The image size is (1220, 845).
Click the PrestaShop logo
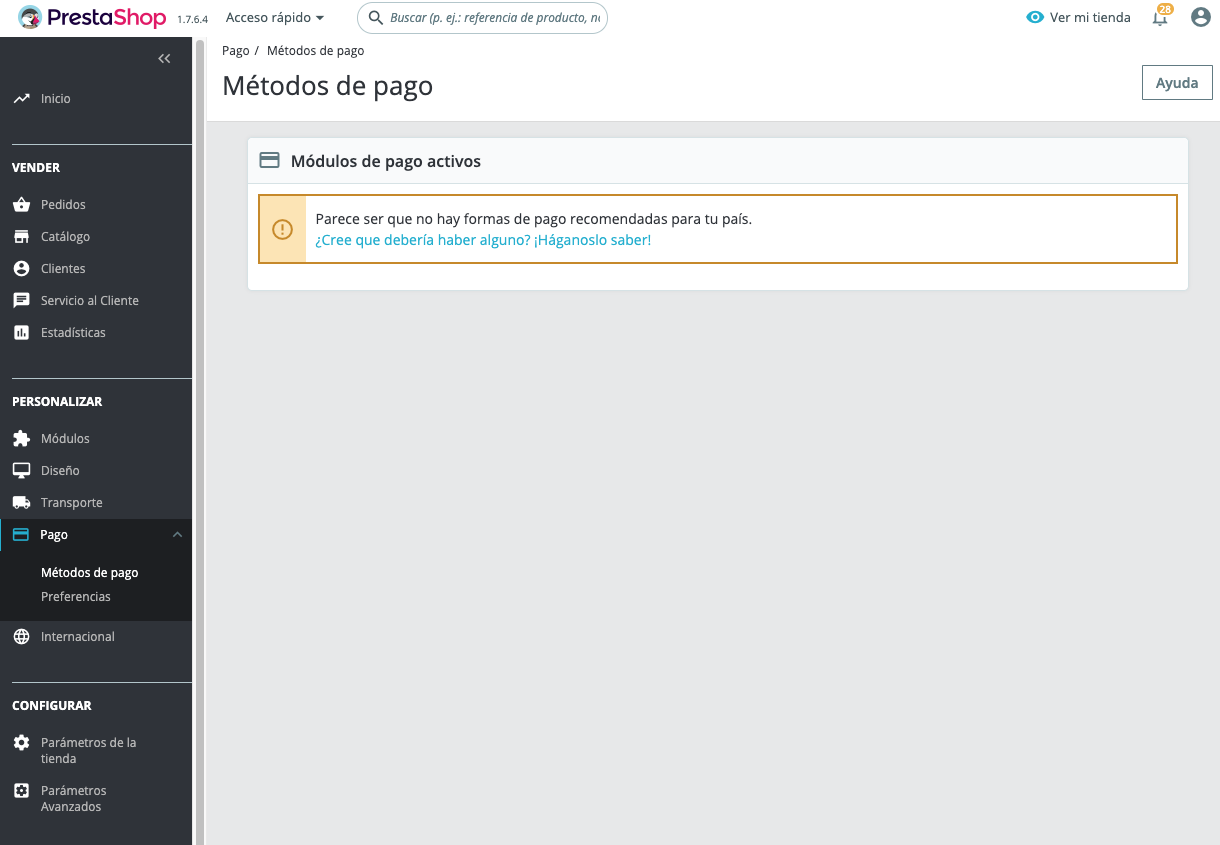(92, 17)
